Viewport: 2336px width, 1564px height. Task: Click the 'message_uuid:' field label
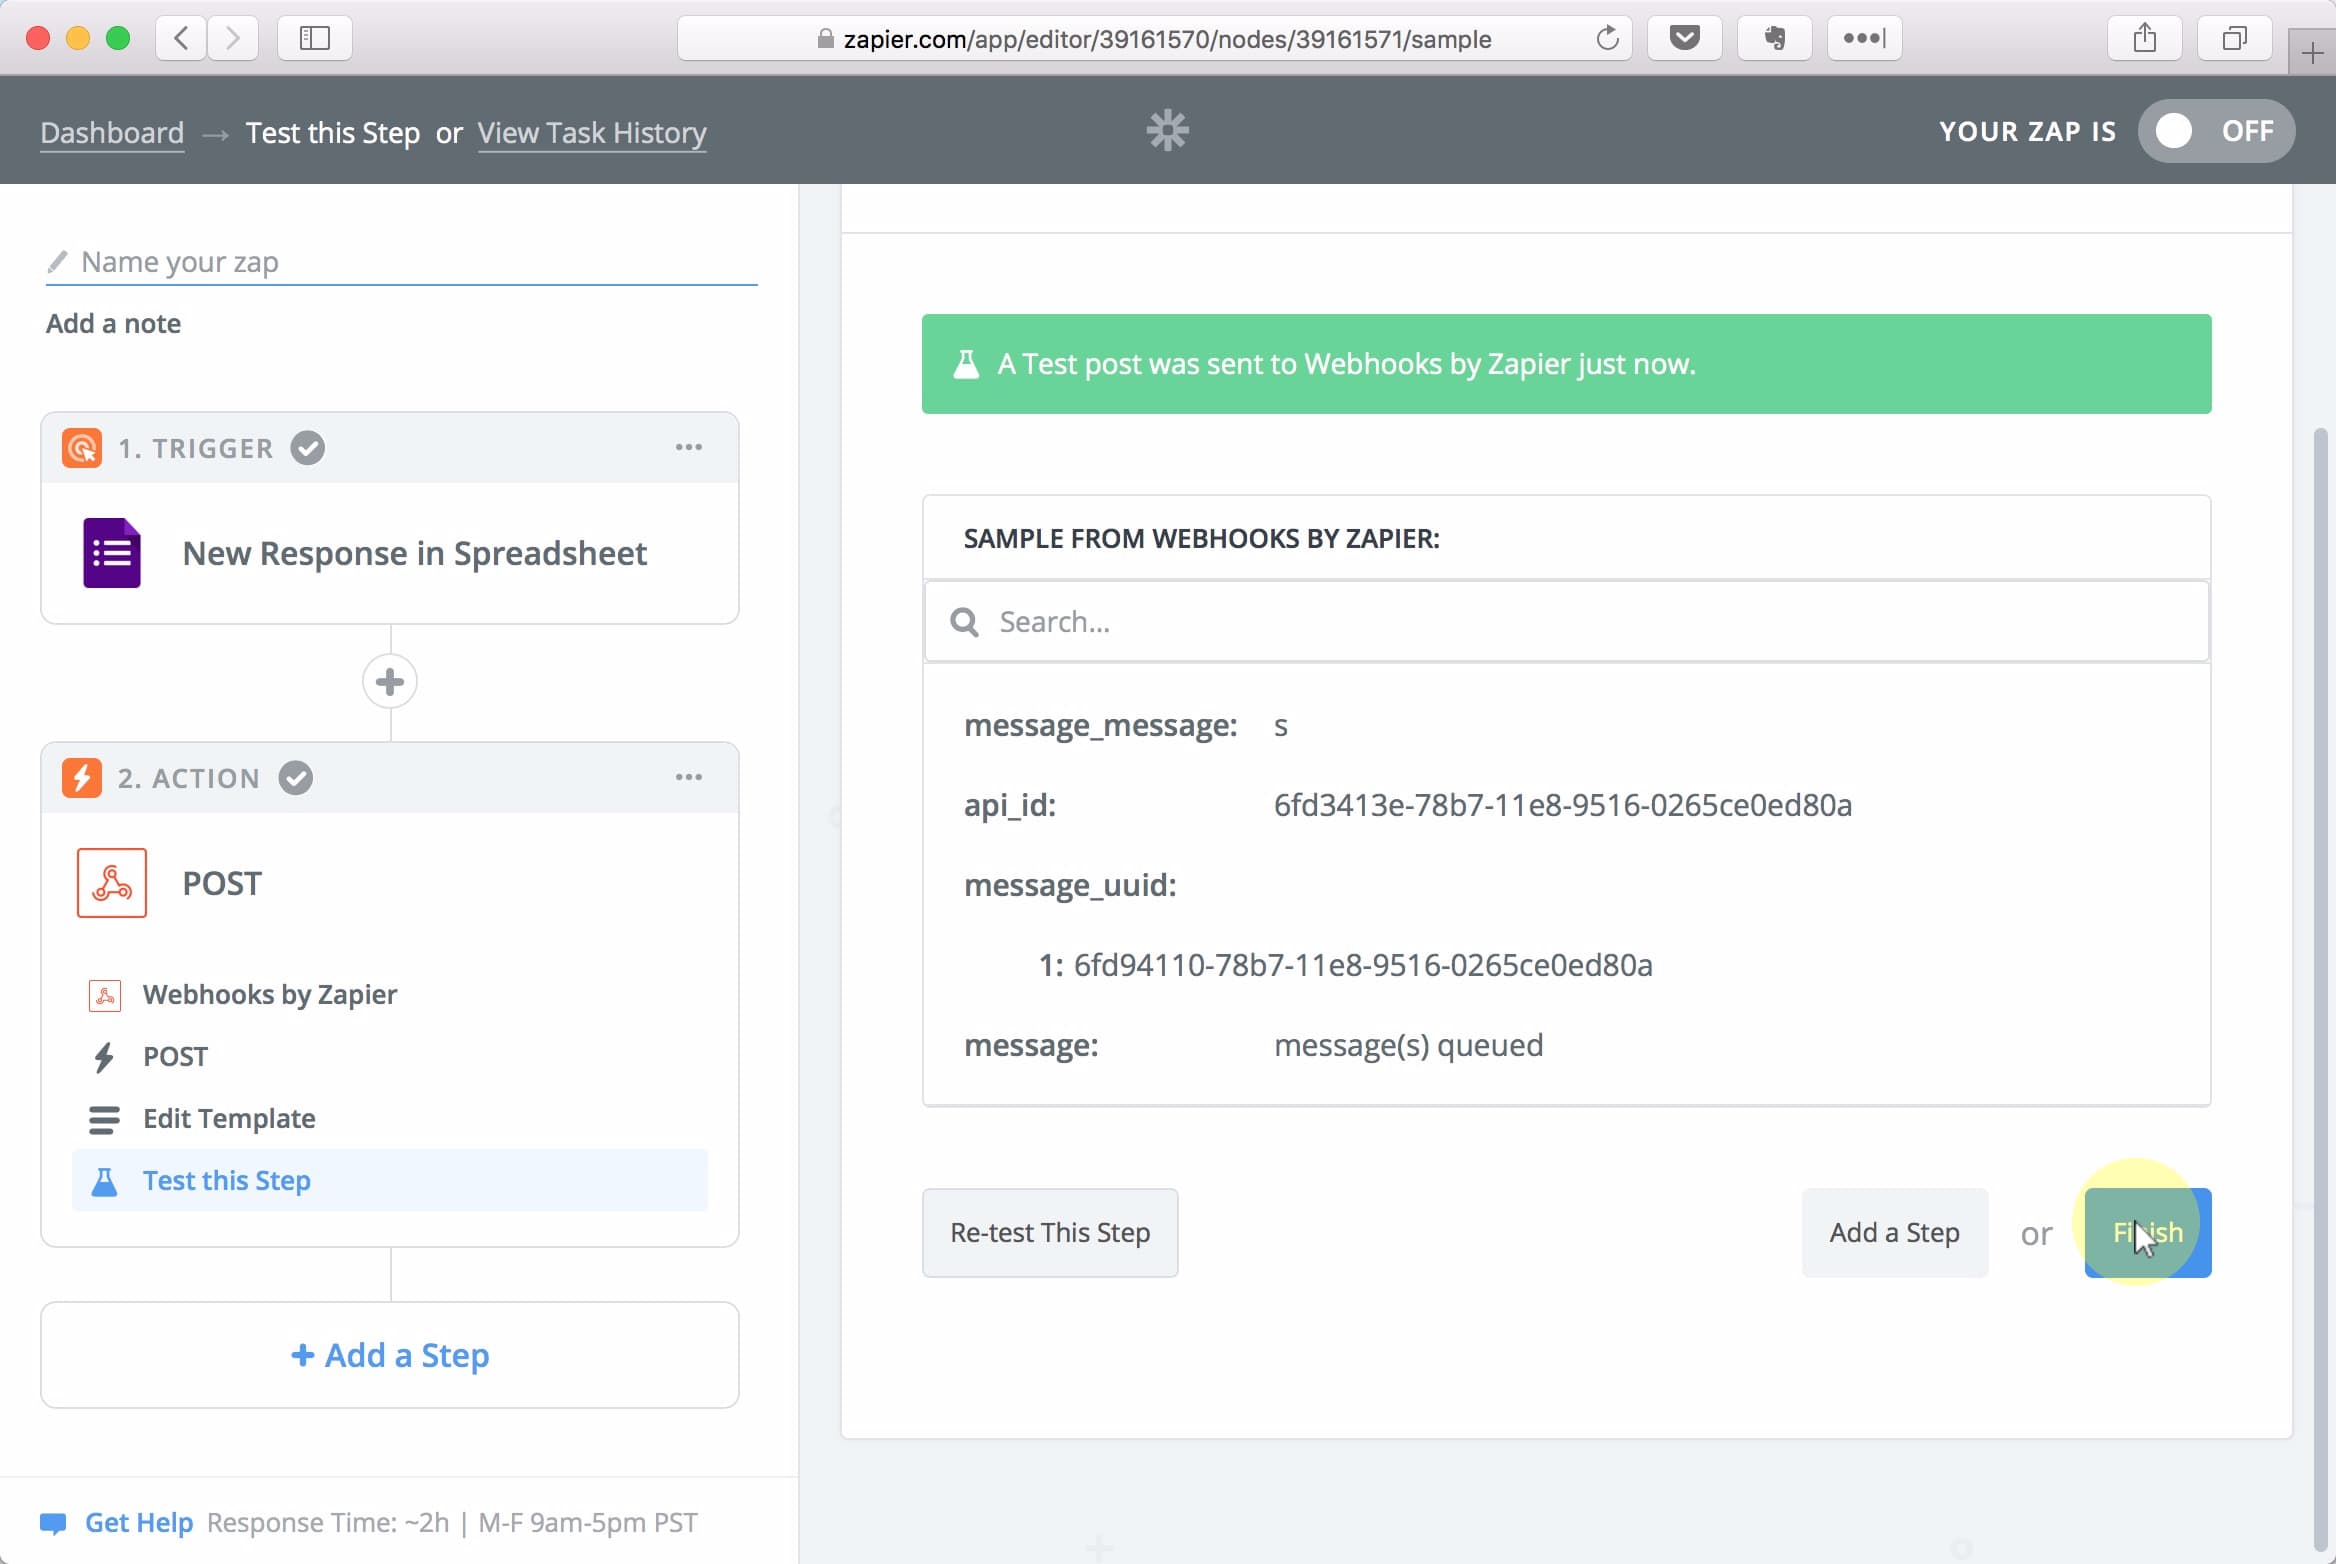click(1070, 885)
